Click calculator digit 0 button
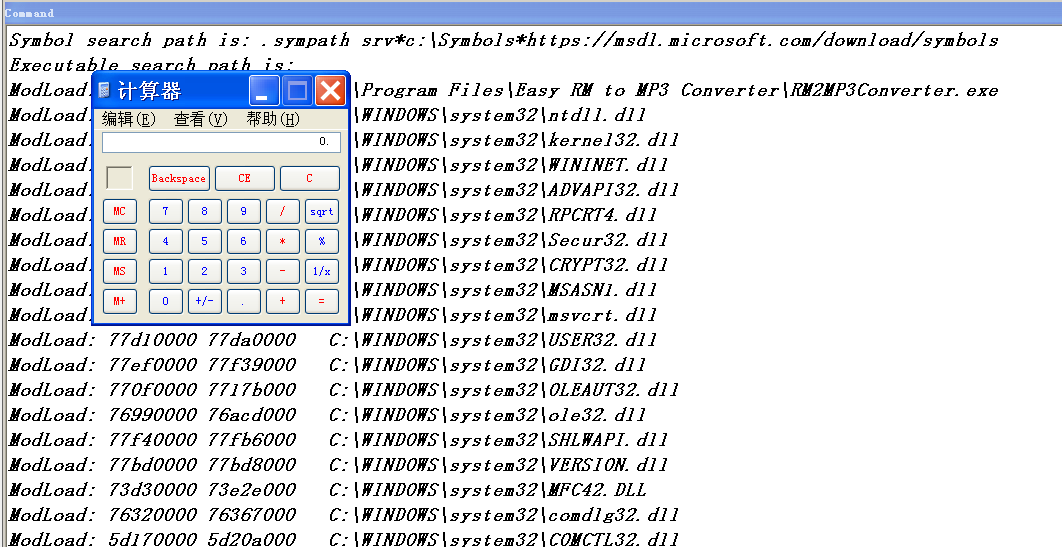1062x547 pixels. coord(166,301)
